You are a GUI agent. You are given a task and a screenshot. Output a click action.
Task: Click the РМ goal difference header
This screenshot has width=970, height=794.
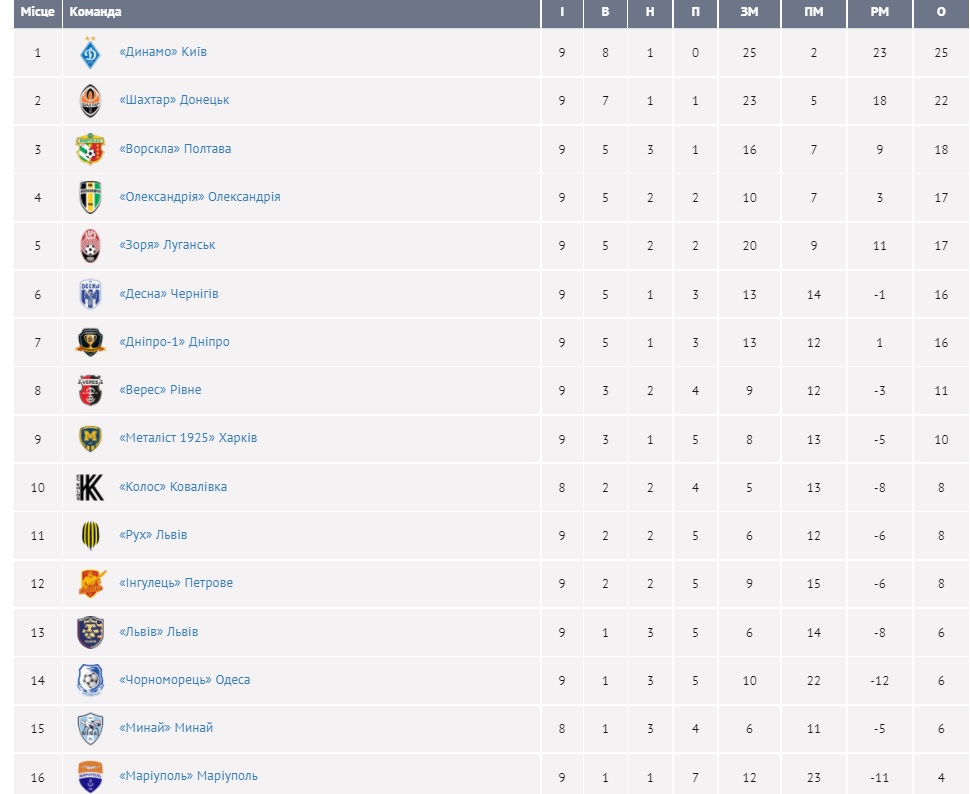tap(879, 12)
